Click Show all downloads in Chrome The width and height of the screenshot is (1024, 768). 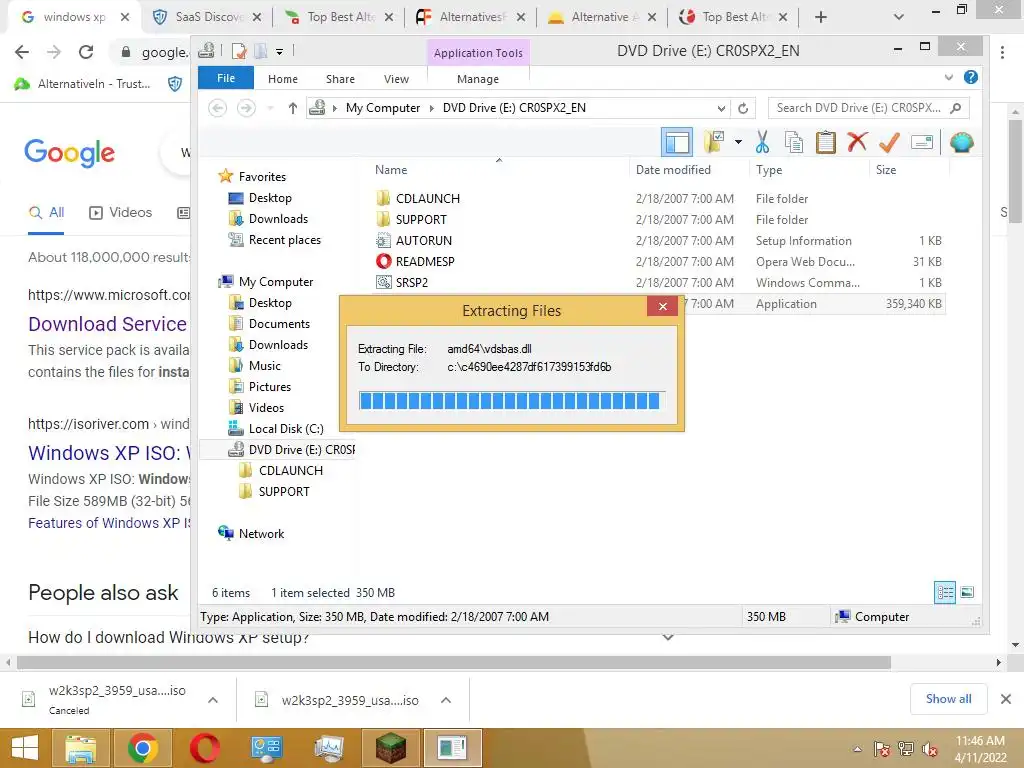click(948, 699)
